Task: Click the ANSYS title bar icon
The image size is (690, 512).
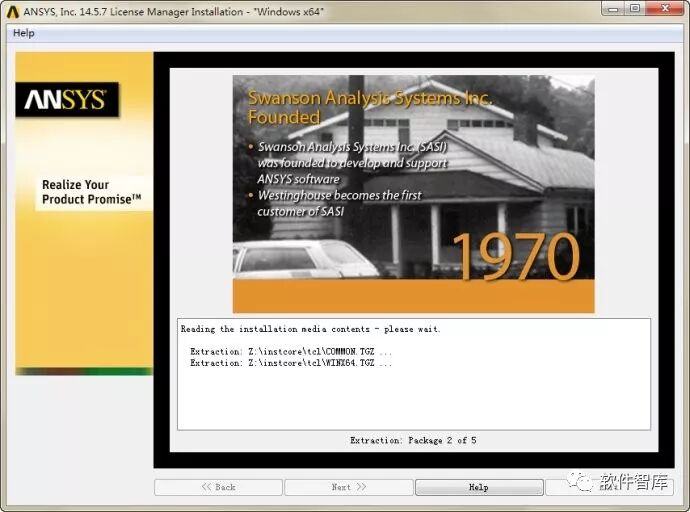Action: (x=12, y=11)
